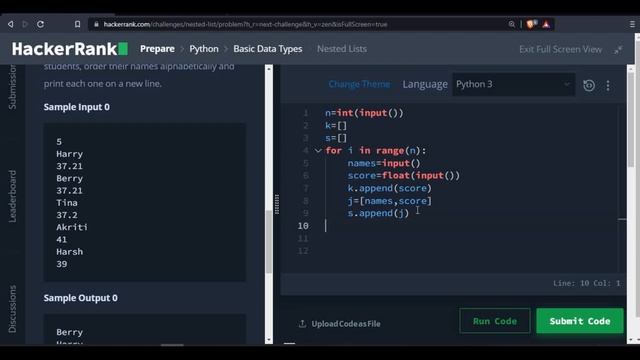The image size is (640, 360).
Task: Click the name Harry in sample input
Action: coord(69,154)
